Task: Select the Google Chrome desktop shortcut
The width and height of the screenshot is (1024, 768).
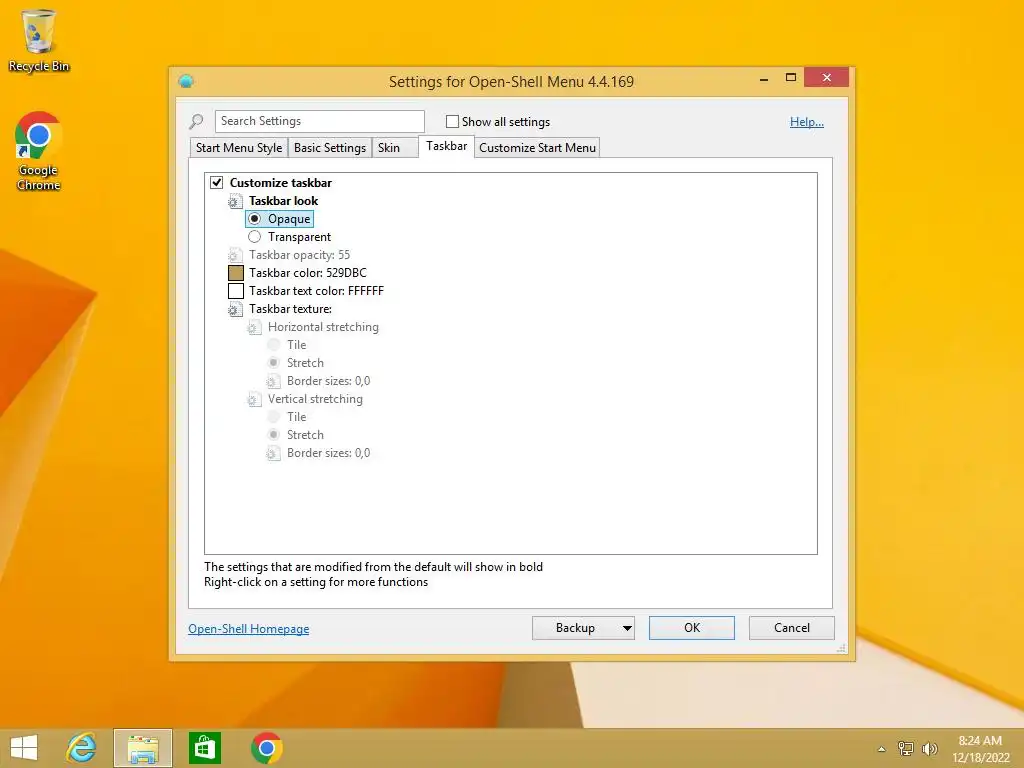Action: pyautogui.click(x=39, y=151)
